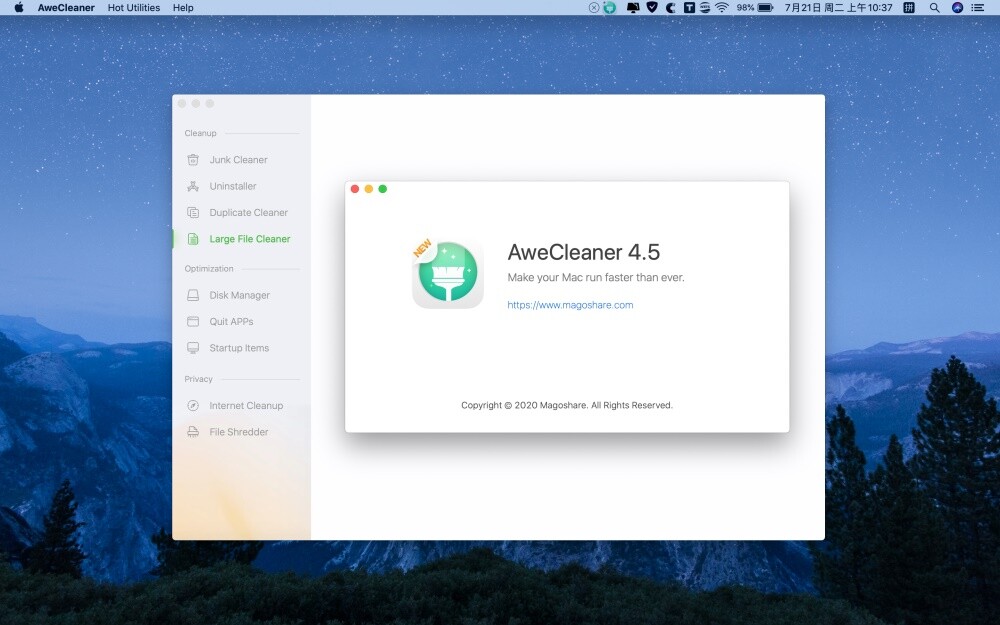Click the Optimization section header
The height and width of the screenshot is (625, 1000).
click(x=209, y=268)
